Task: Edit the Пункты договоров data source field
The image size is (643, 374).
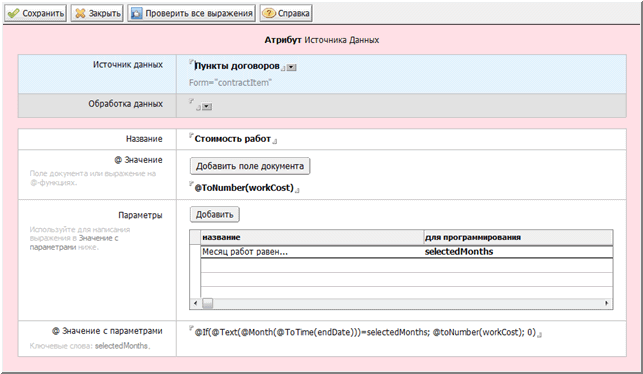Action: pos(237,66)
